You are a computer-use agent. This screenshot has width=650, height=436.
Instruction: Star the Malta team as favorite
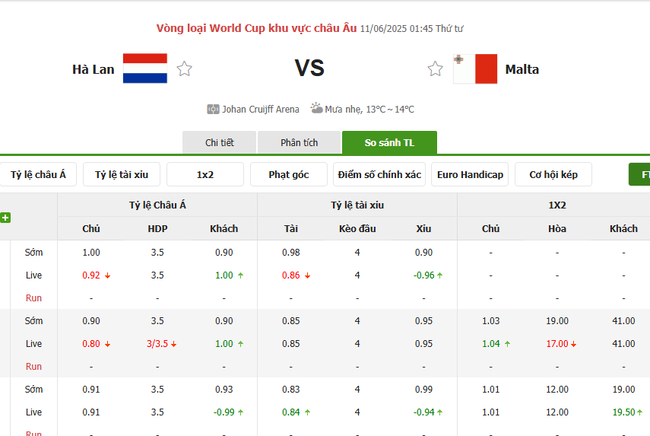coord(435,69)
